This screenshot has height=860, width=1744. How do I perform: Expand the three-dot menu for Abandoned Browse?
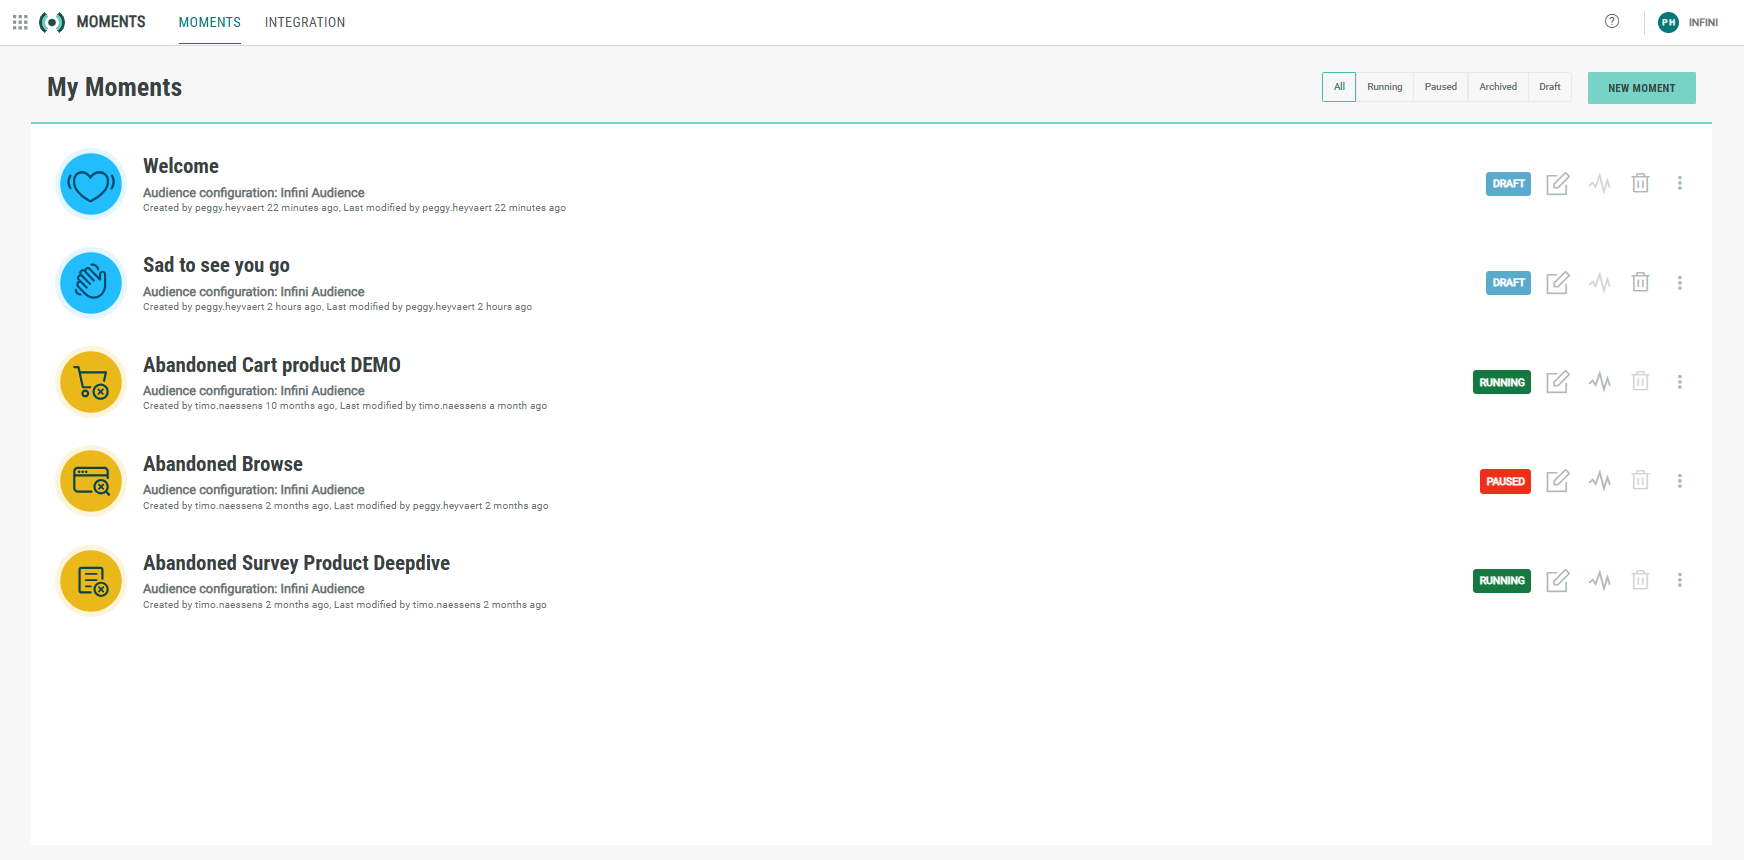[x=1679, y=481]
